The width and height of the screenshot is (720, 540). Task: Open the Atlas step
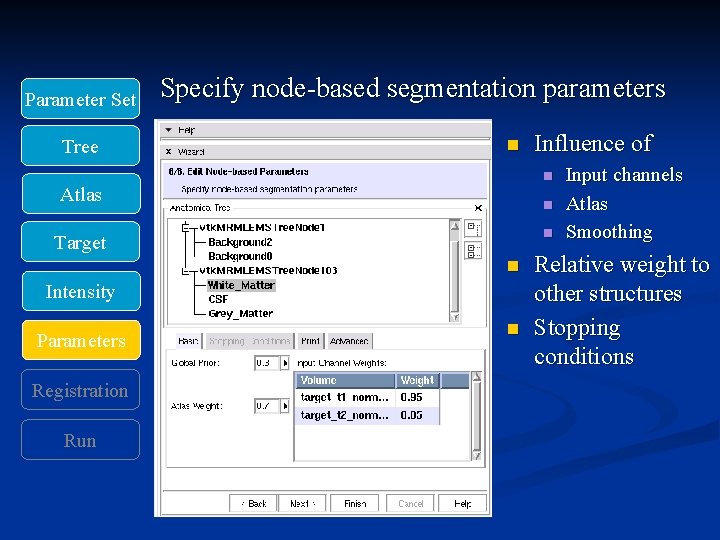point(81,194)
